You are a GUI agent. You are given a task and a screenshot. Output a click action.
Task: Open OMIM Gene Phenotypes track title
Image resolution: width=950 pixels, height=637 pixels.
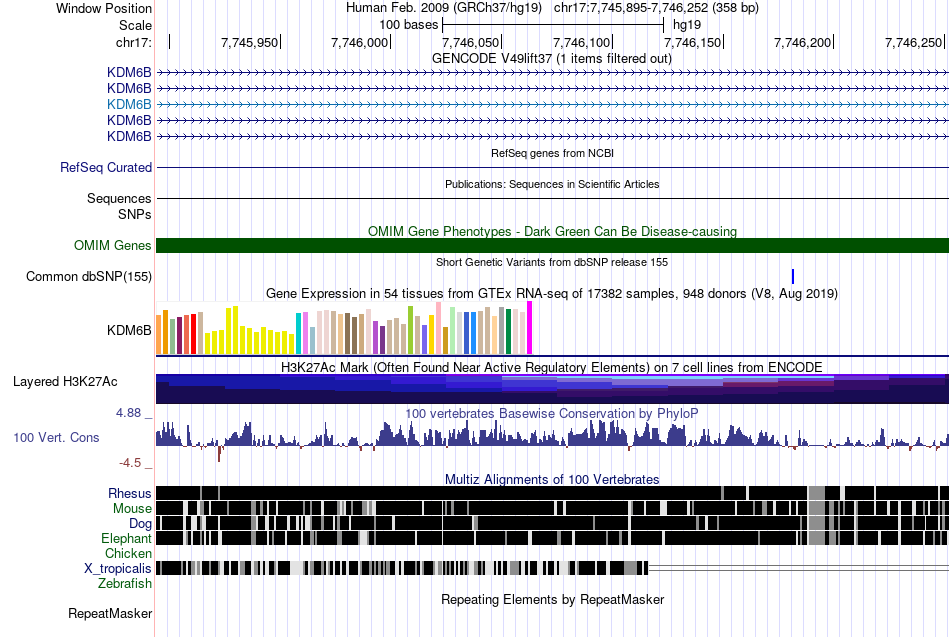pyautogui.click(x=552, y=232)
